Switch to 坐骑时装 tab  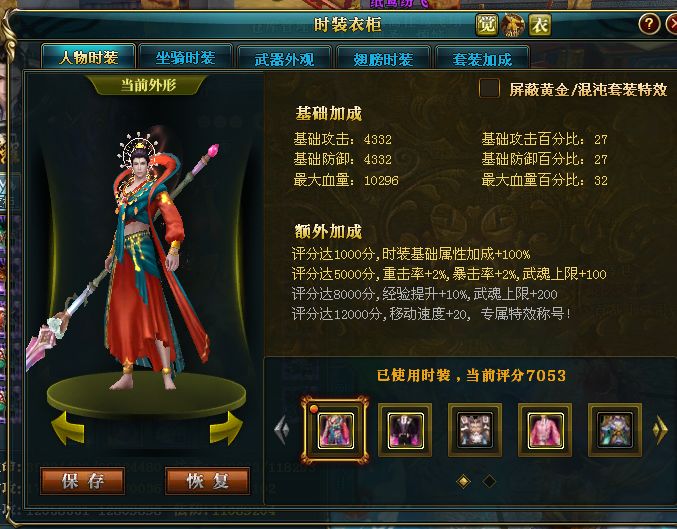(x=185, y=57)
